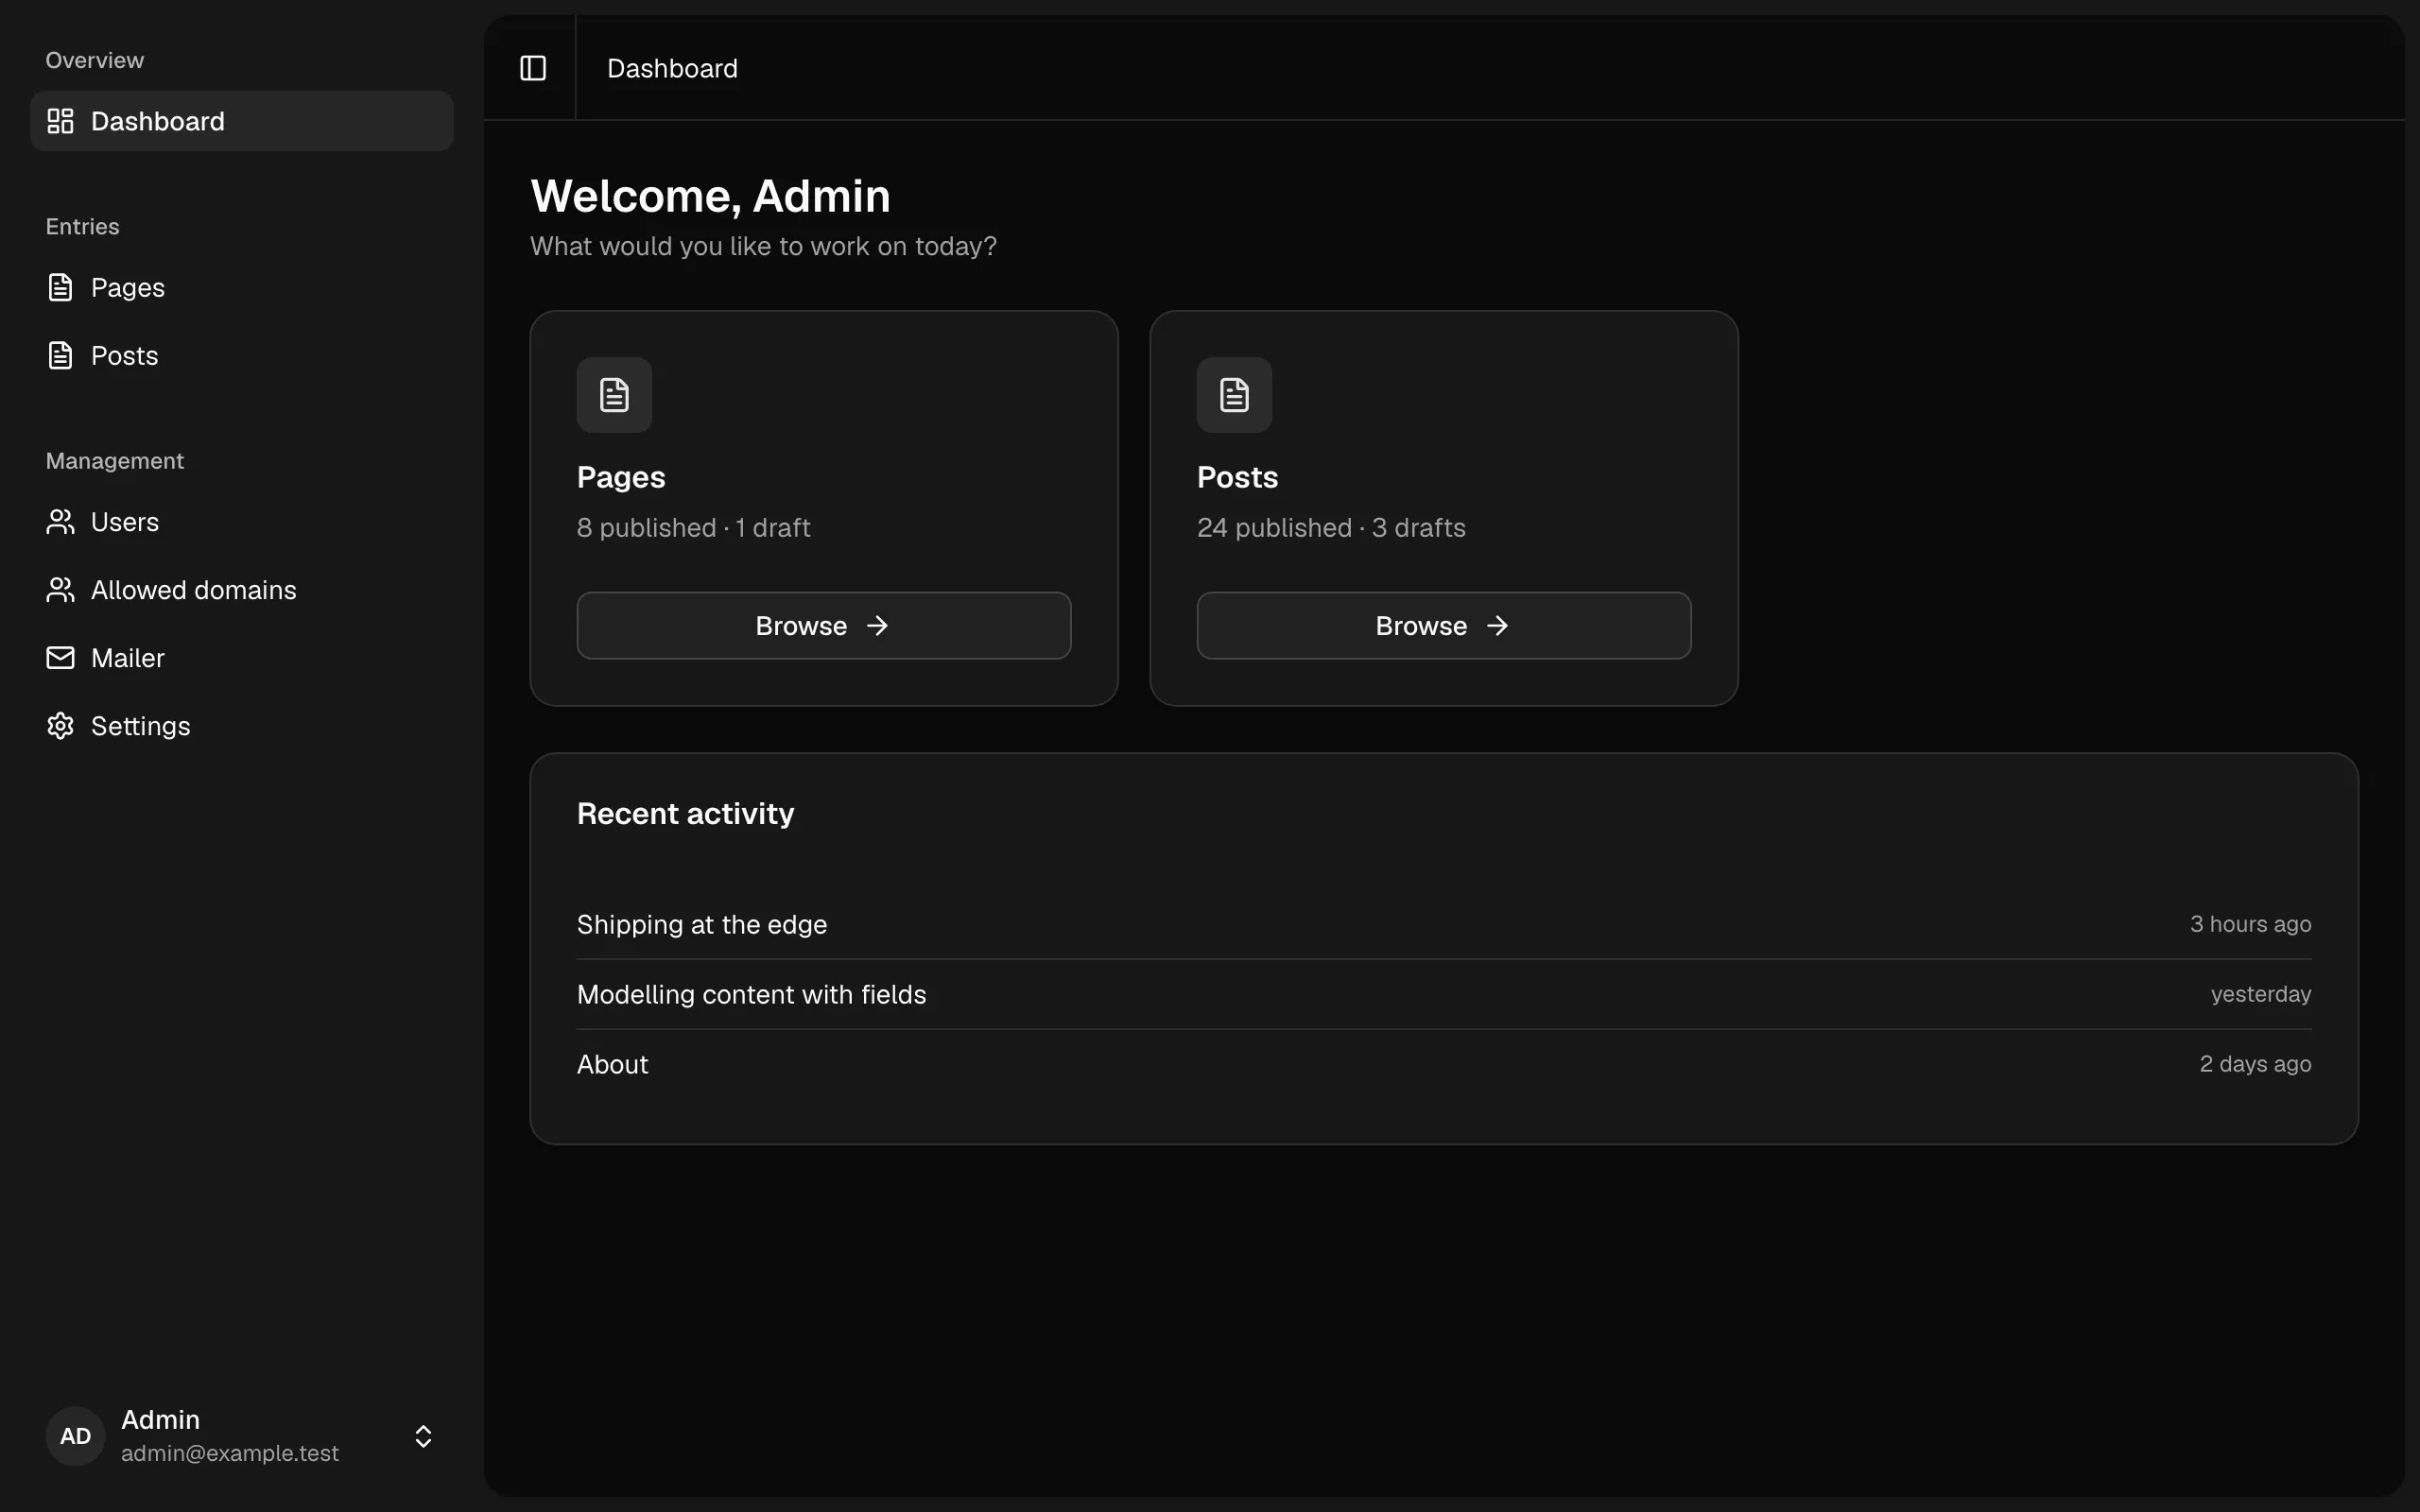Click the Pages card title
This screenshot has height=1512, width=2420.
tap(621, 477)
